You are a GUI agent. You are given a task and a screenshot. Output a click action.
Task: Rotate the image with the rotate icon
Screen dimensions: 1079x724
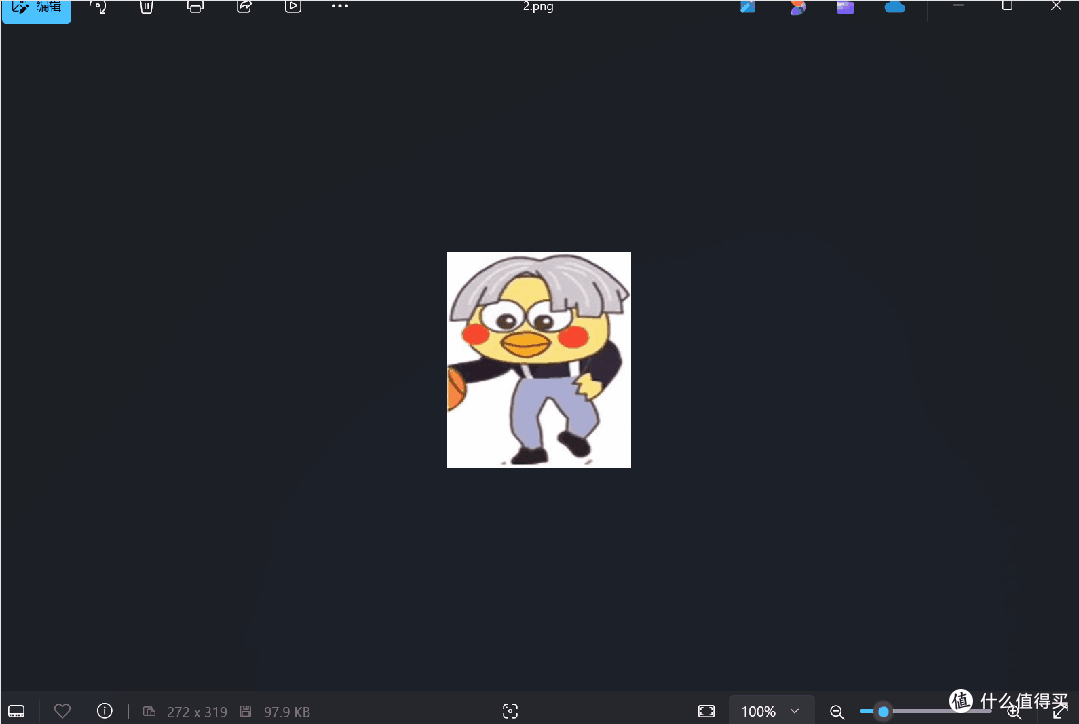point(98,7)
